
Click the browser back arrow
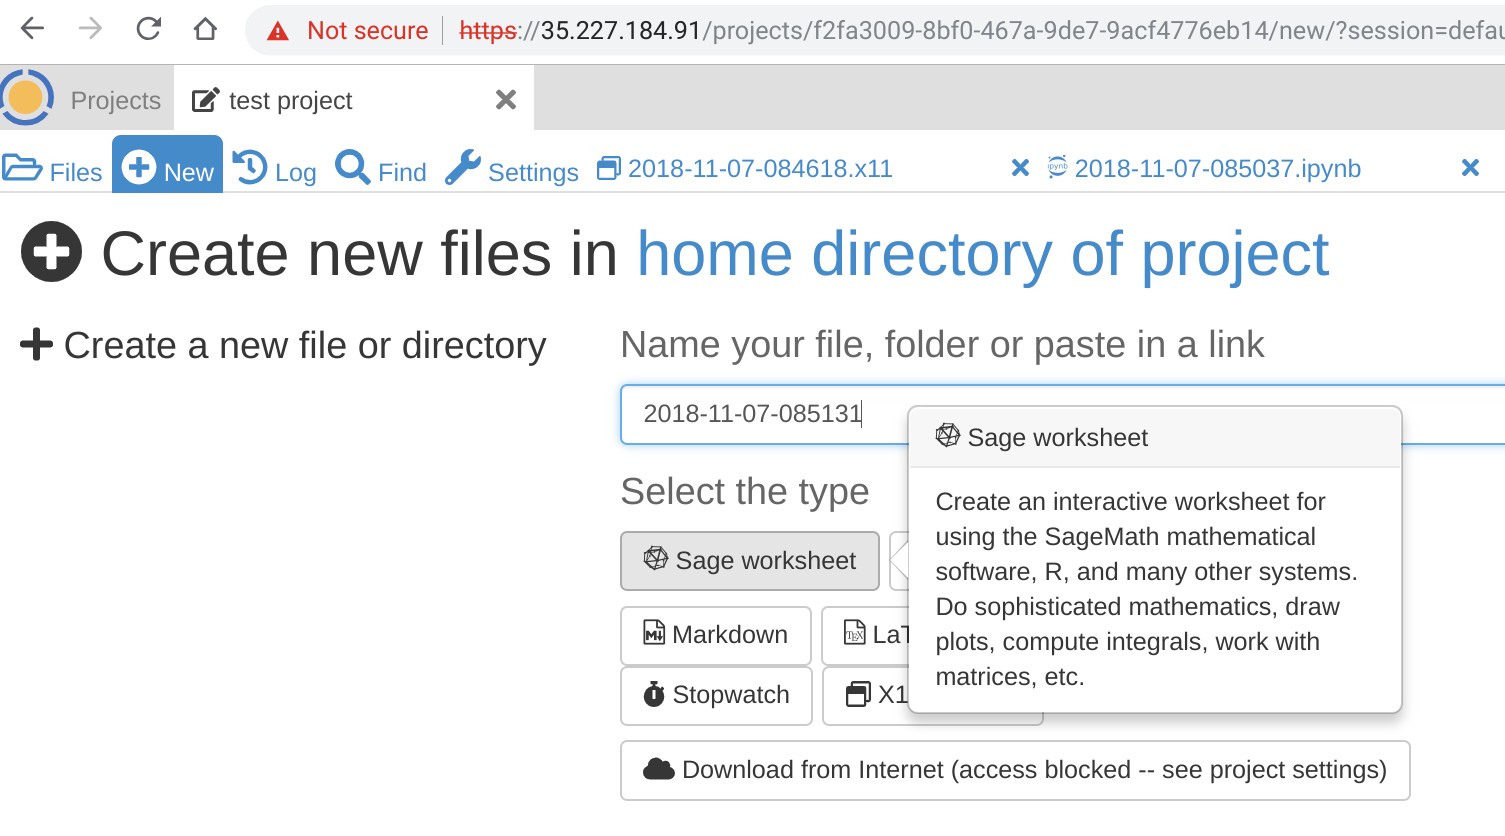33,29
